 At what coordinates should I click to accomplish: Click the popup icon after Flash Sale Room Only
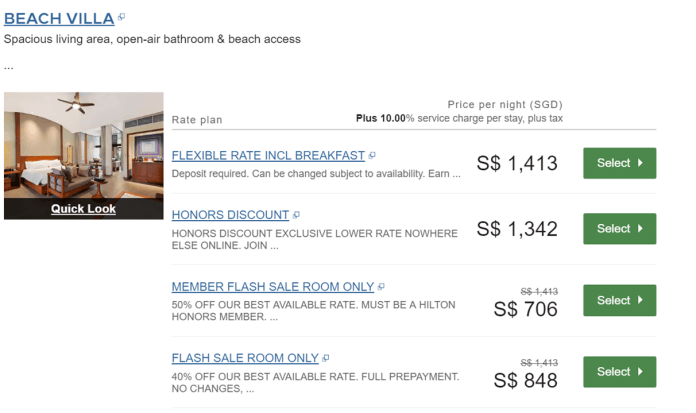326,358
